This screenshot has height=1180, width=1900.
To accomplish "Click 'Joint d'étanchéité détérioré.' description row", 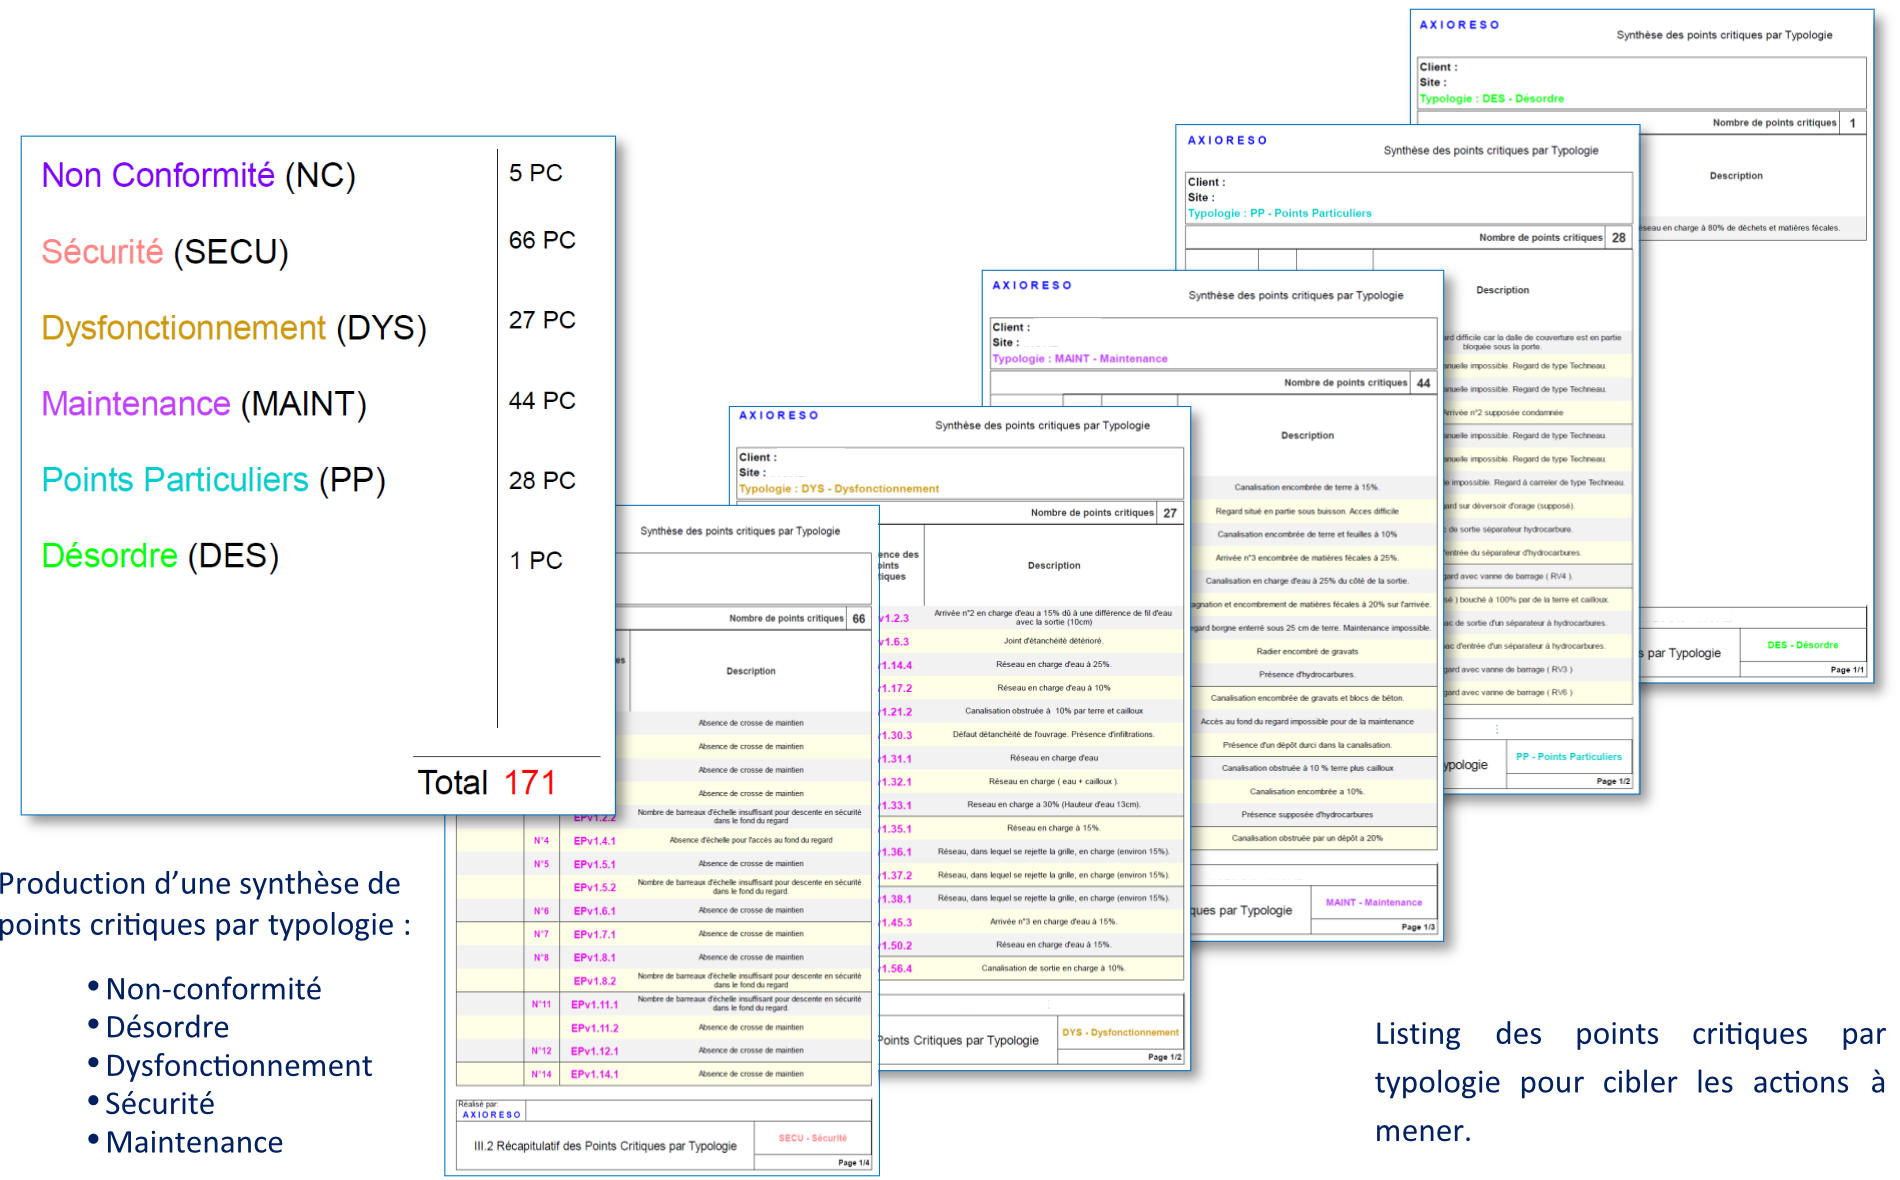I will click(1053, 641).
